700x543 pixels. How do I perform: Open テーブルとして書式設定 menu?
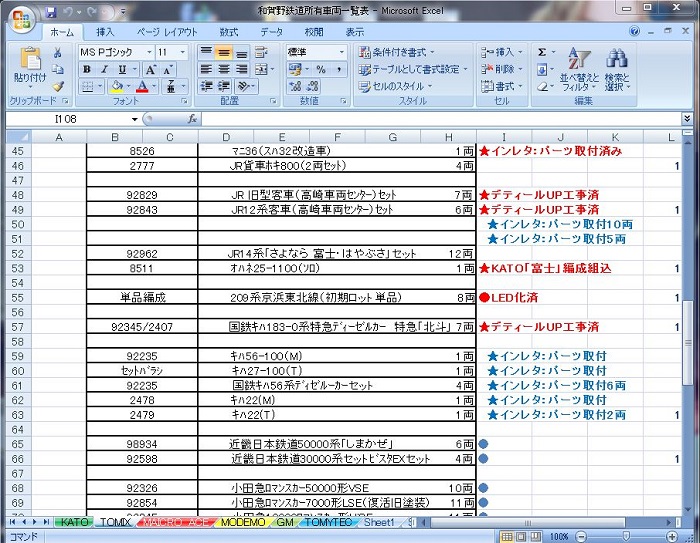[x=413, y=69]
